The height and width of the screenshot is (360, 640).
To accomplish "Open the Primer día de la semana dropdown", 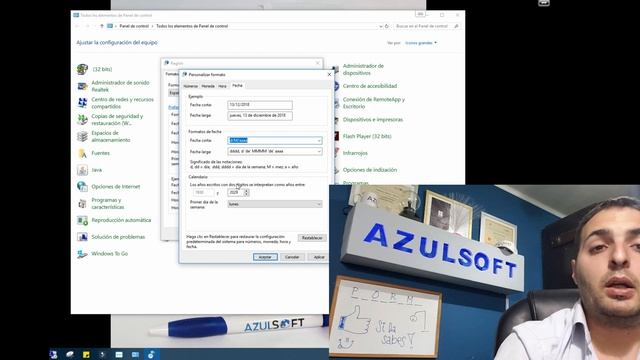I will pos(275,204).
